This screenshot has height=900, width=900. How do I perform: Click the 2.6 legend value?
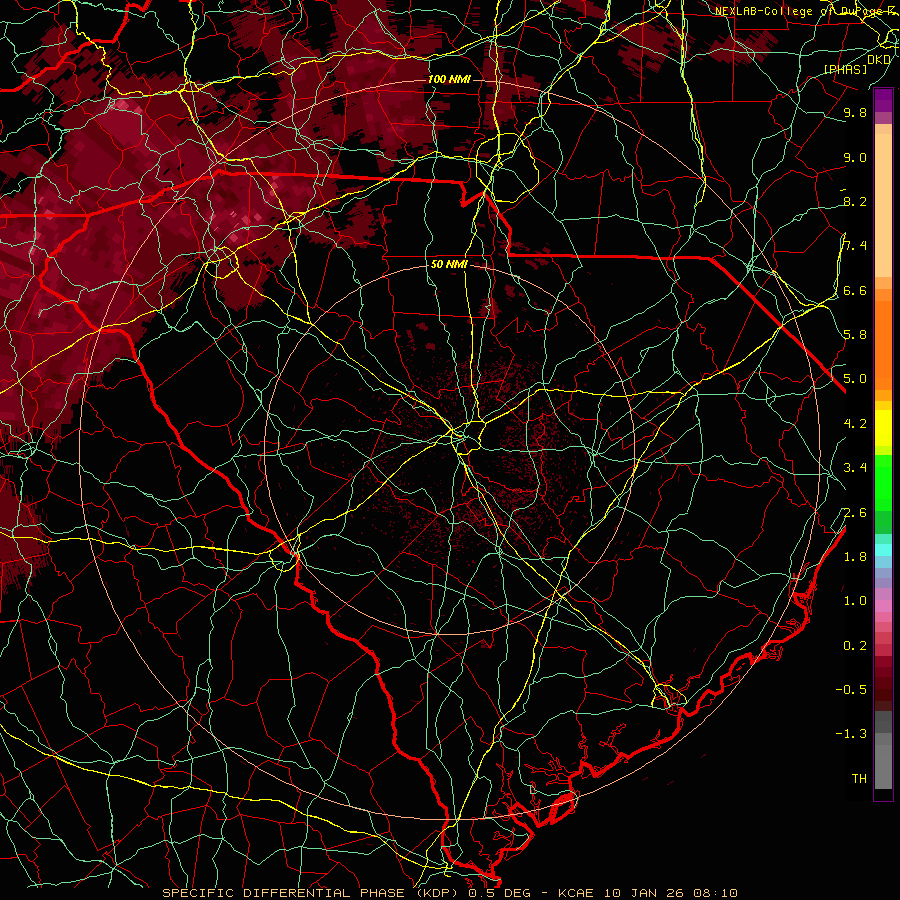tap(855, 513)
